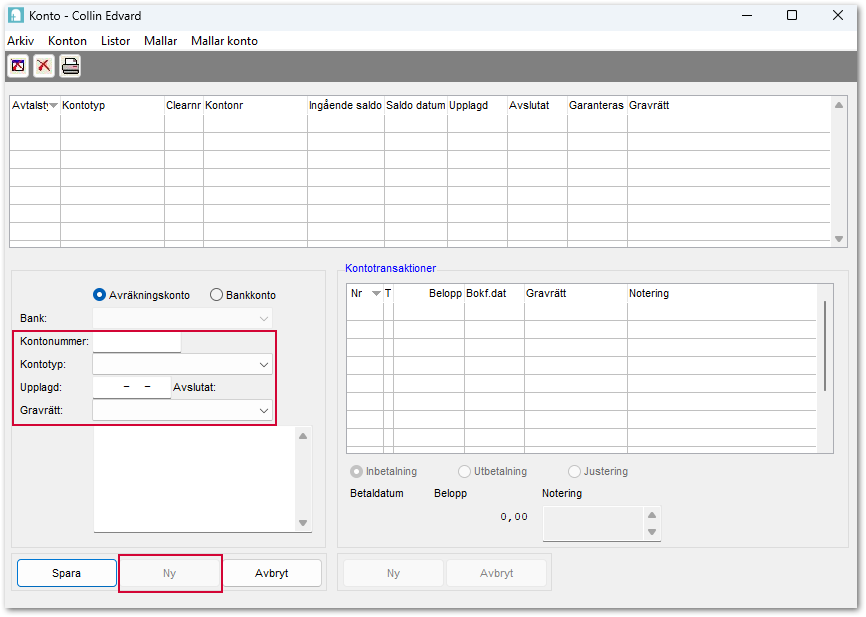Select the Avräkningskonto radio button

[99, 295]
